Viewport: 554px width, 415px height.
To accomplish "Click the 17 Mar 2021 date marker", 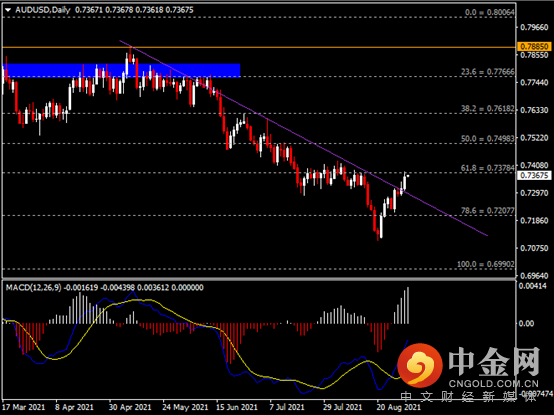I will pos(24,407).
